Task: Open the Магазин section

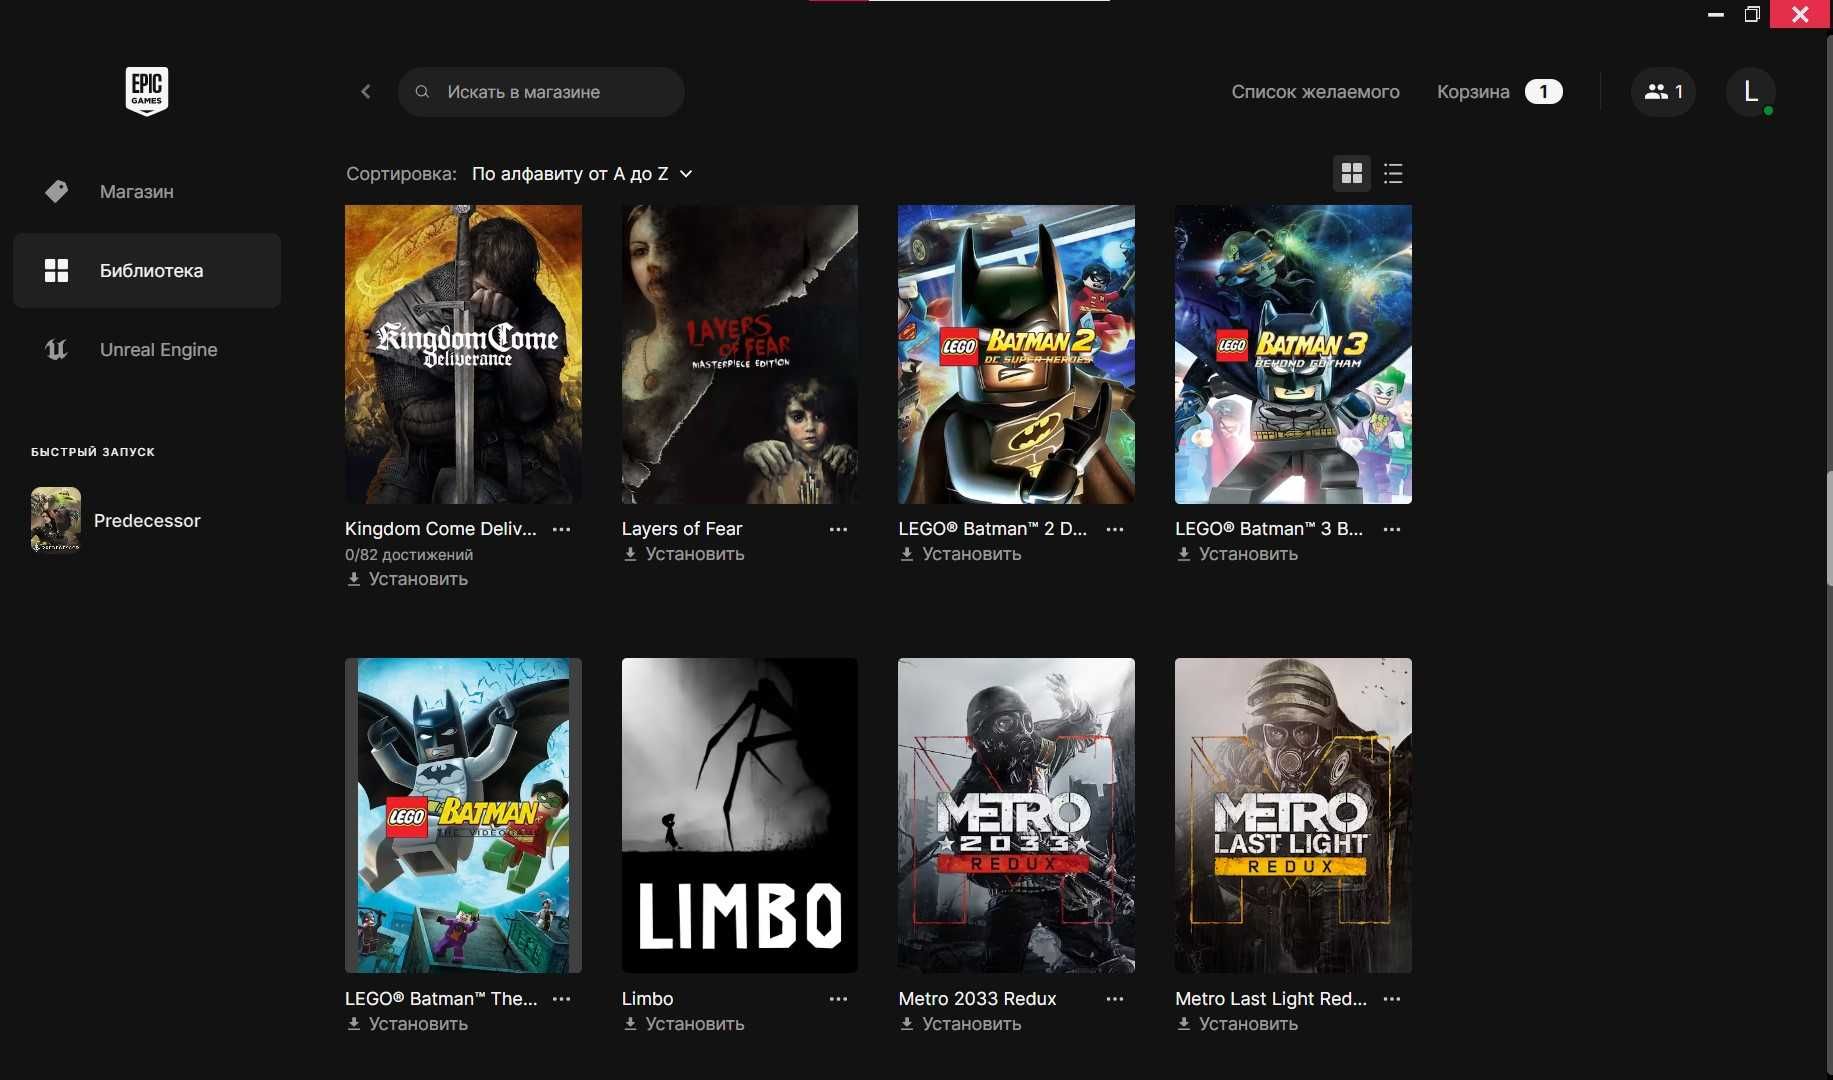Action: coord(147,191)
